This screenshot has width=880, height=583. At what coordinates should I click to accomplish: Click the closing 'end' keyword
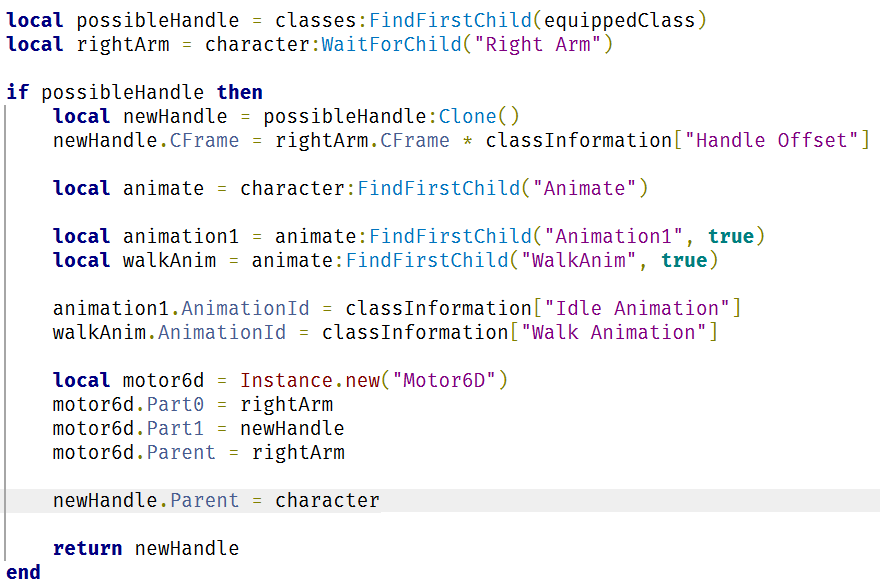pyautogui.click(x=24, y=572)
